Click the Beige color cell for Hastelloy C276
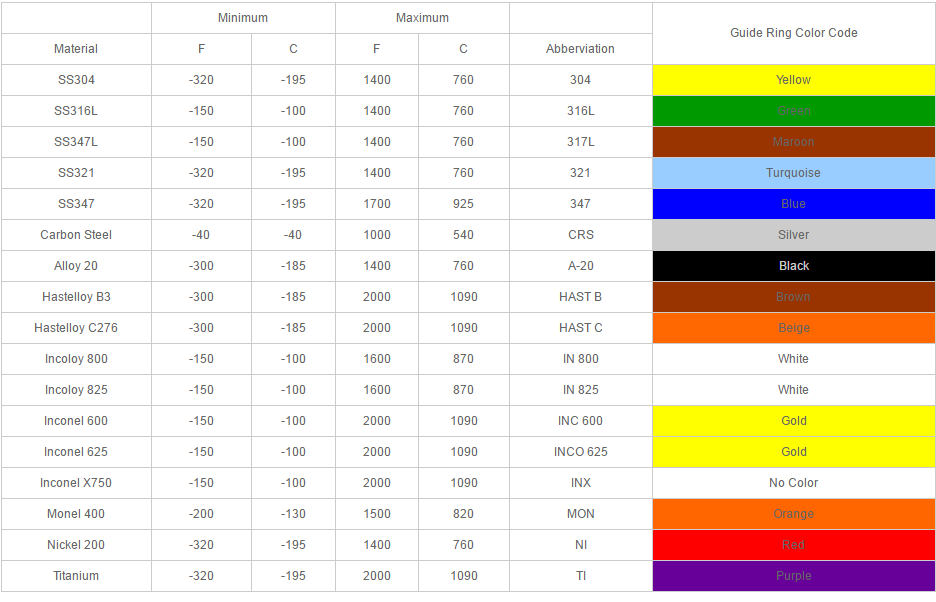936x602 pixels. (x=793, y=328)
